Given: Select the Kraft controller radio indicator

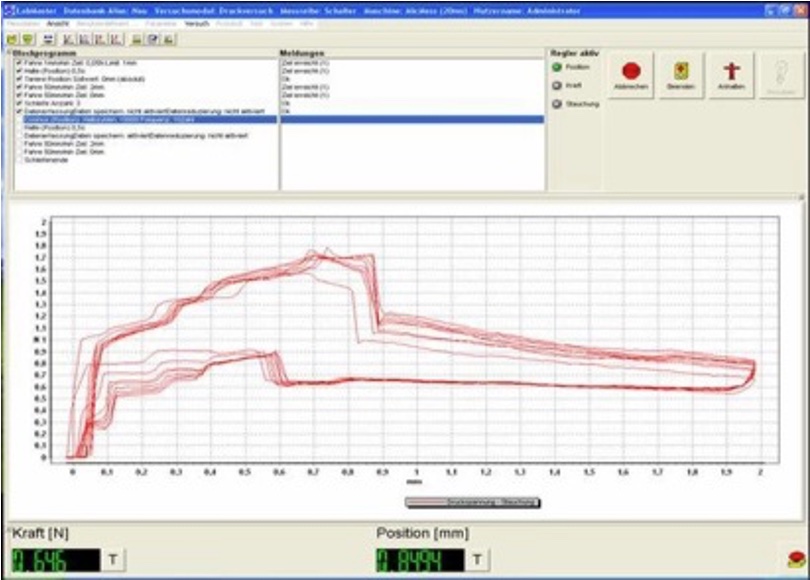Looking at the screenshot, I should 557,85.
